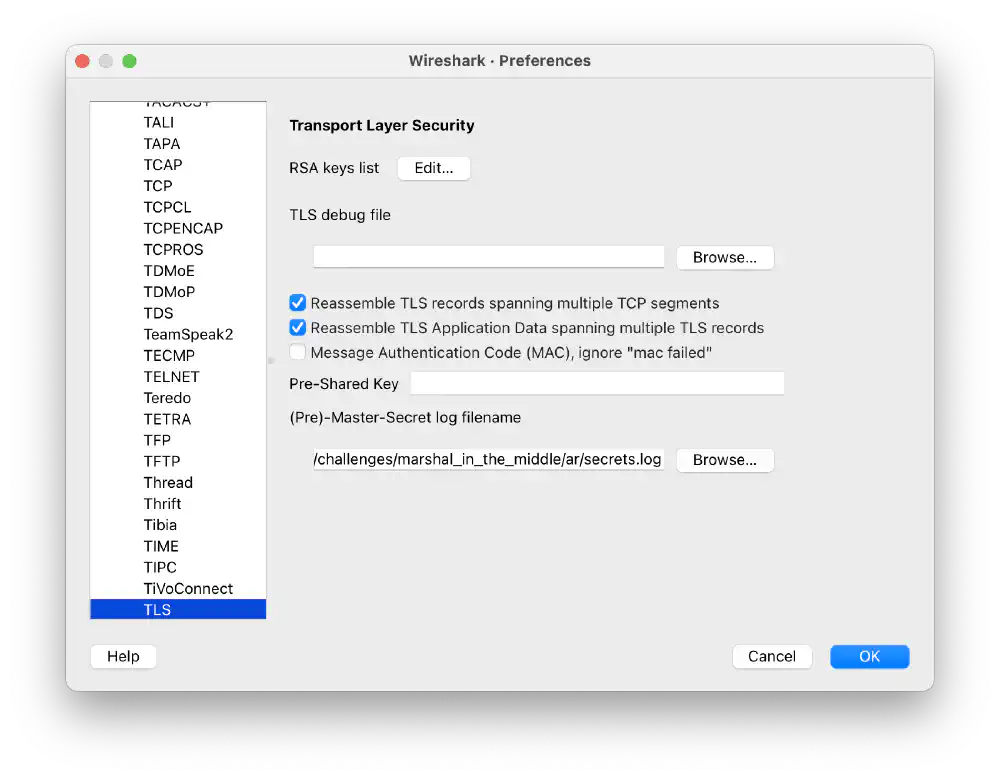Select TELNET from the protocol sidebar
The height and width of the screenshot is (778, 1000).
click(171, 376)
